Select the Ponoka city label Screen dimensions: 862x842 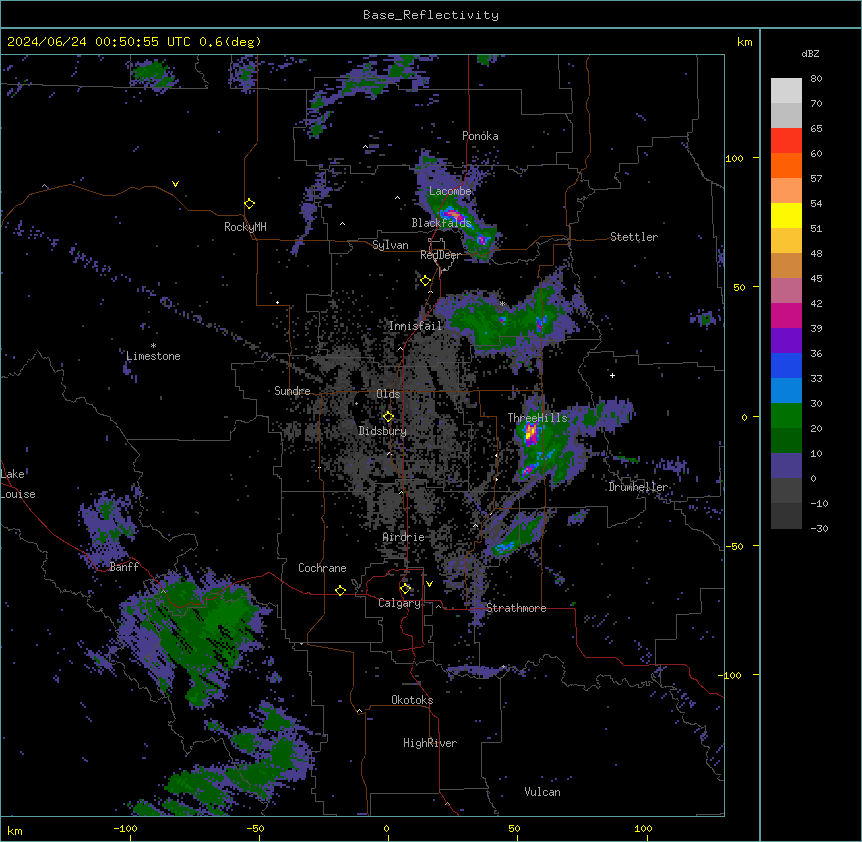coord(480,136)
